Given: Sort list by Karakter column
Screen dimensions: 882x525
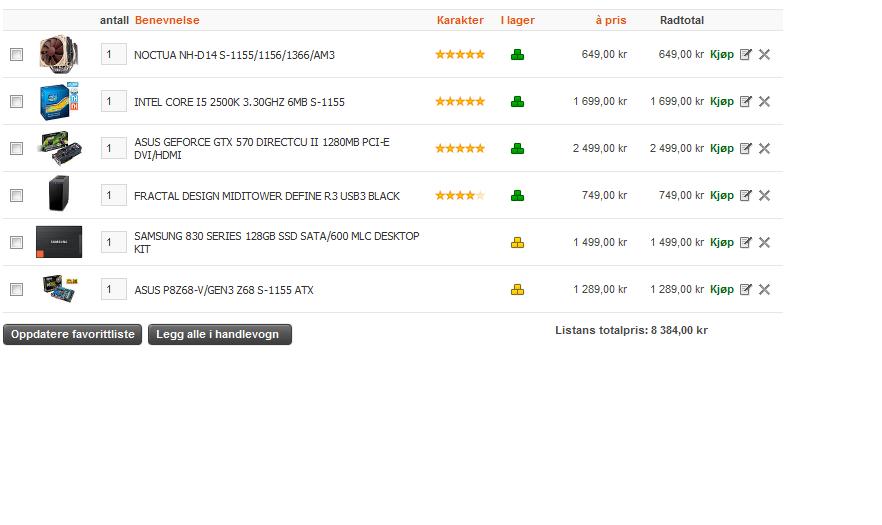Looking at the screenshot, I should click(460, 20).
